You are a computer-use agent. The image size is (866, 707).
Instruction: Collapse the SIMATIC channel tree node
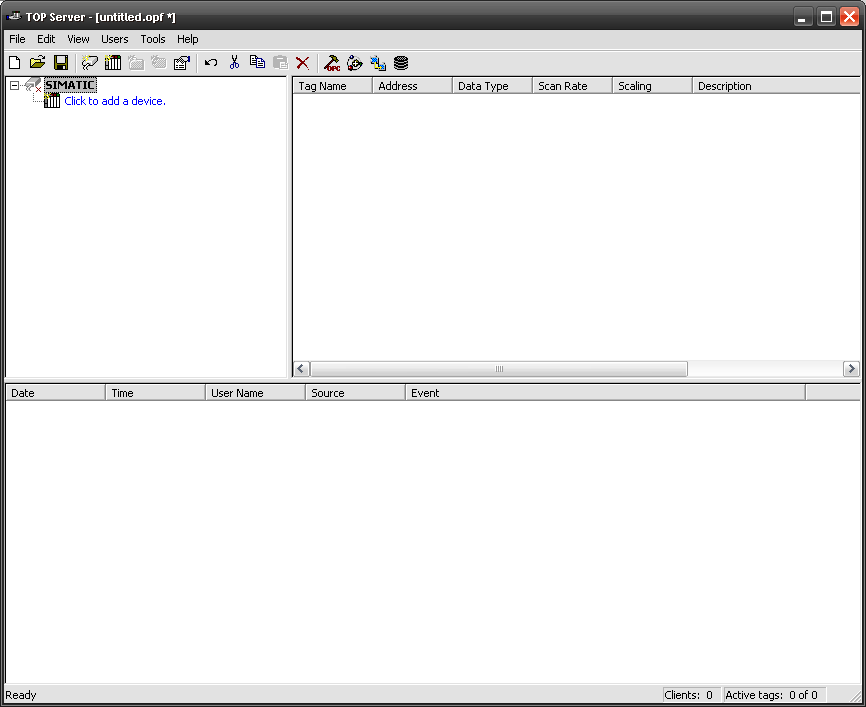tap(14, 86)
